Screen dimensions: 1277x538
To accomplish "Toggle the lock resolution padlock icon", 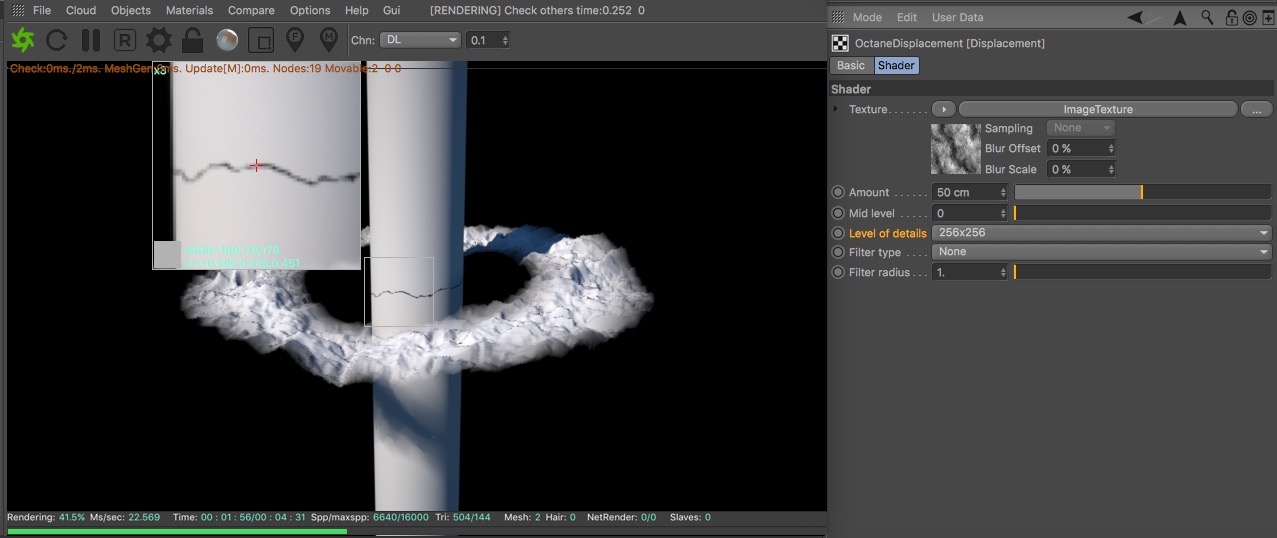I will tap(193, 40).
